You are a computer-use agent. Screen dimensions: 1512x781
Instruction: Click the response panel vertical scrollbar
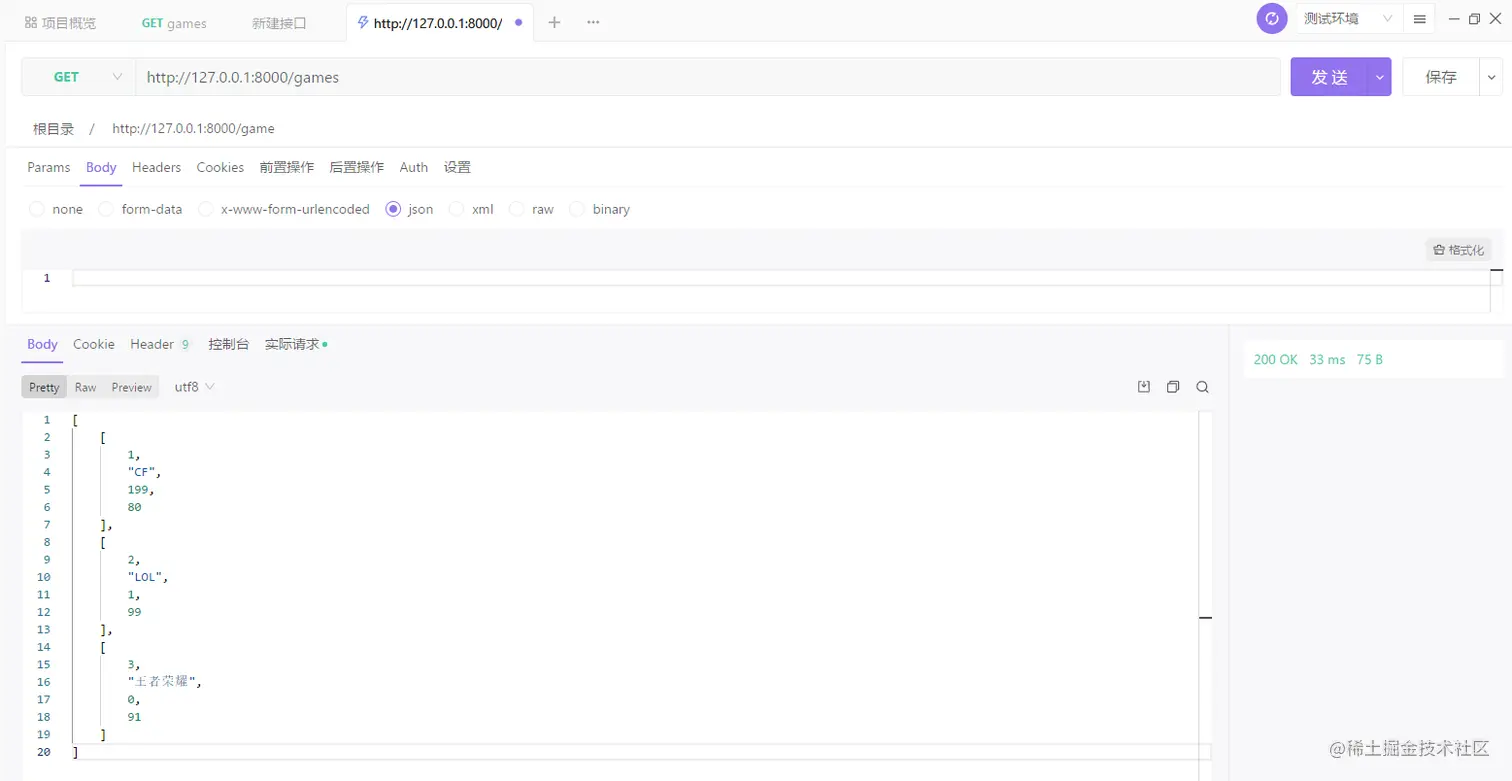1205,590
